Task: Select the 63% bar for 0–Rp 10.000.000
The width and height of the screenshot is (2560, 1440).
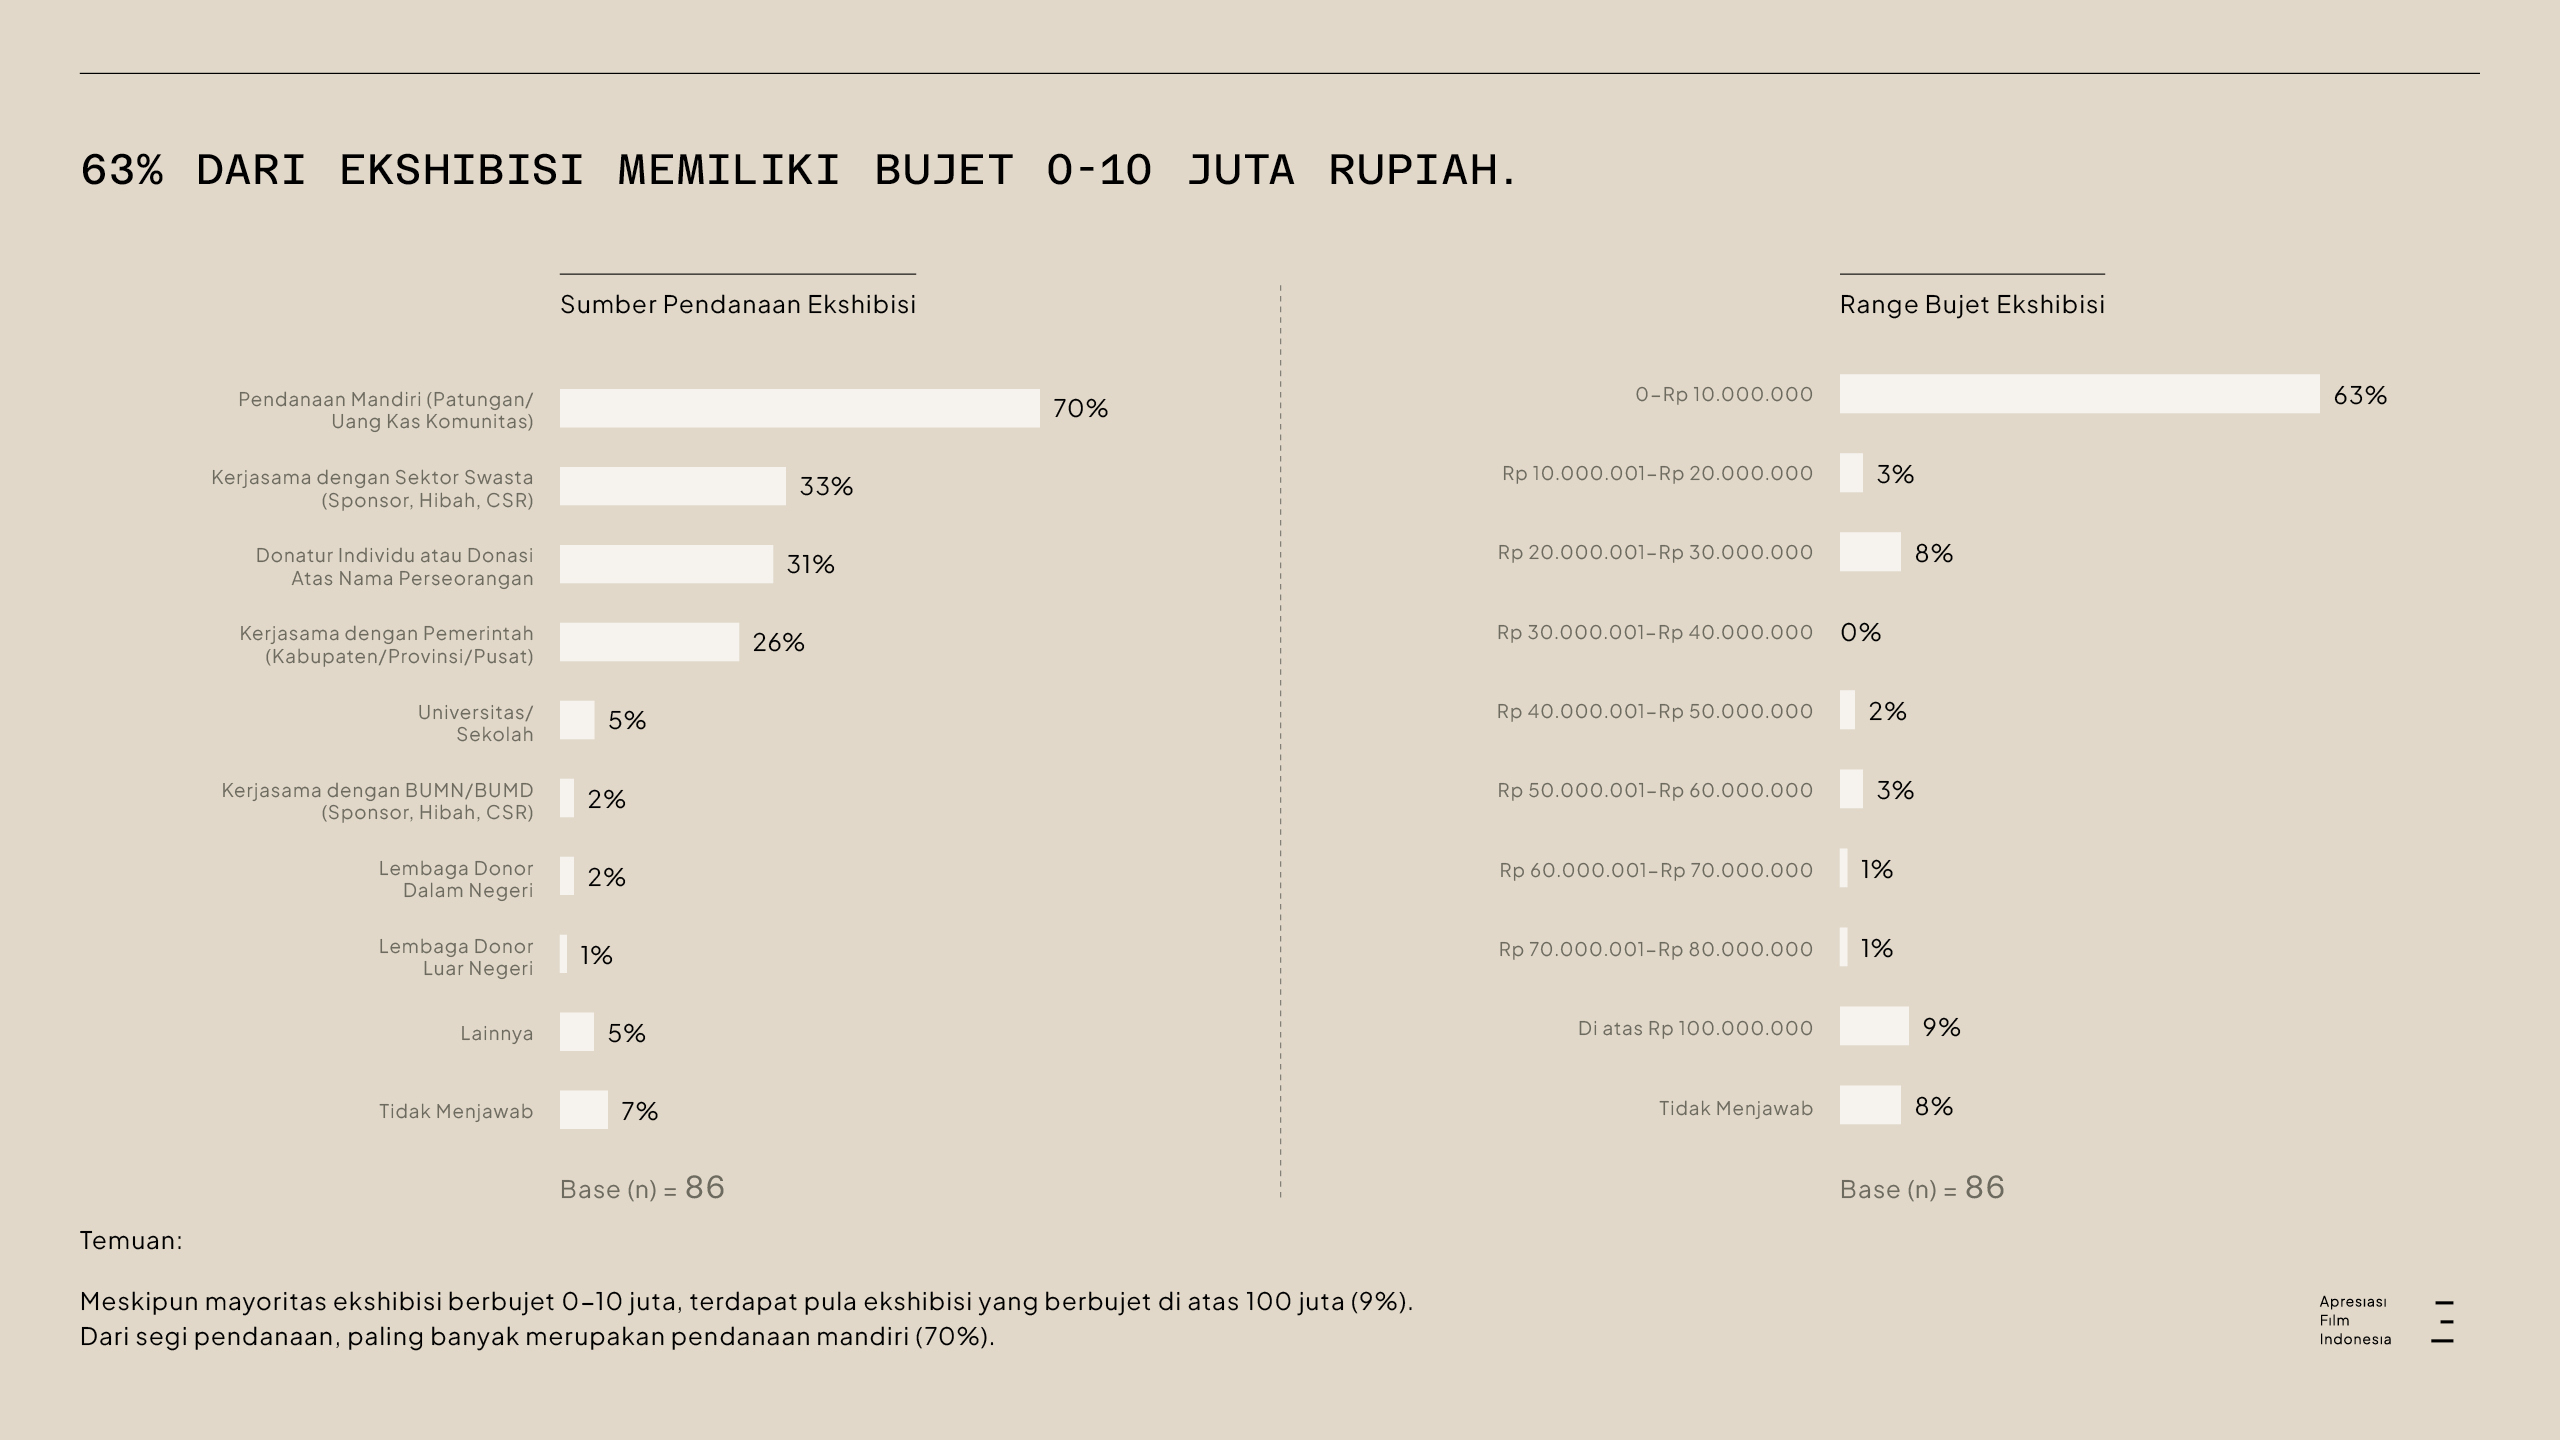Action: tap(2078, 394)
